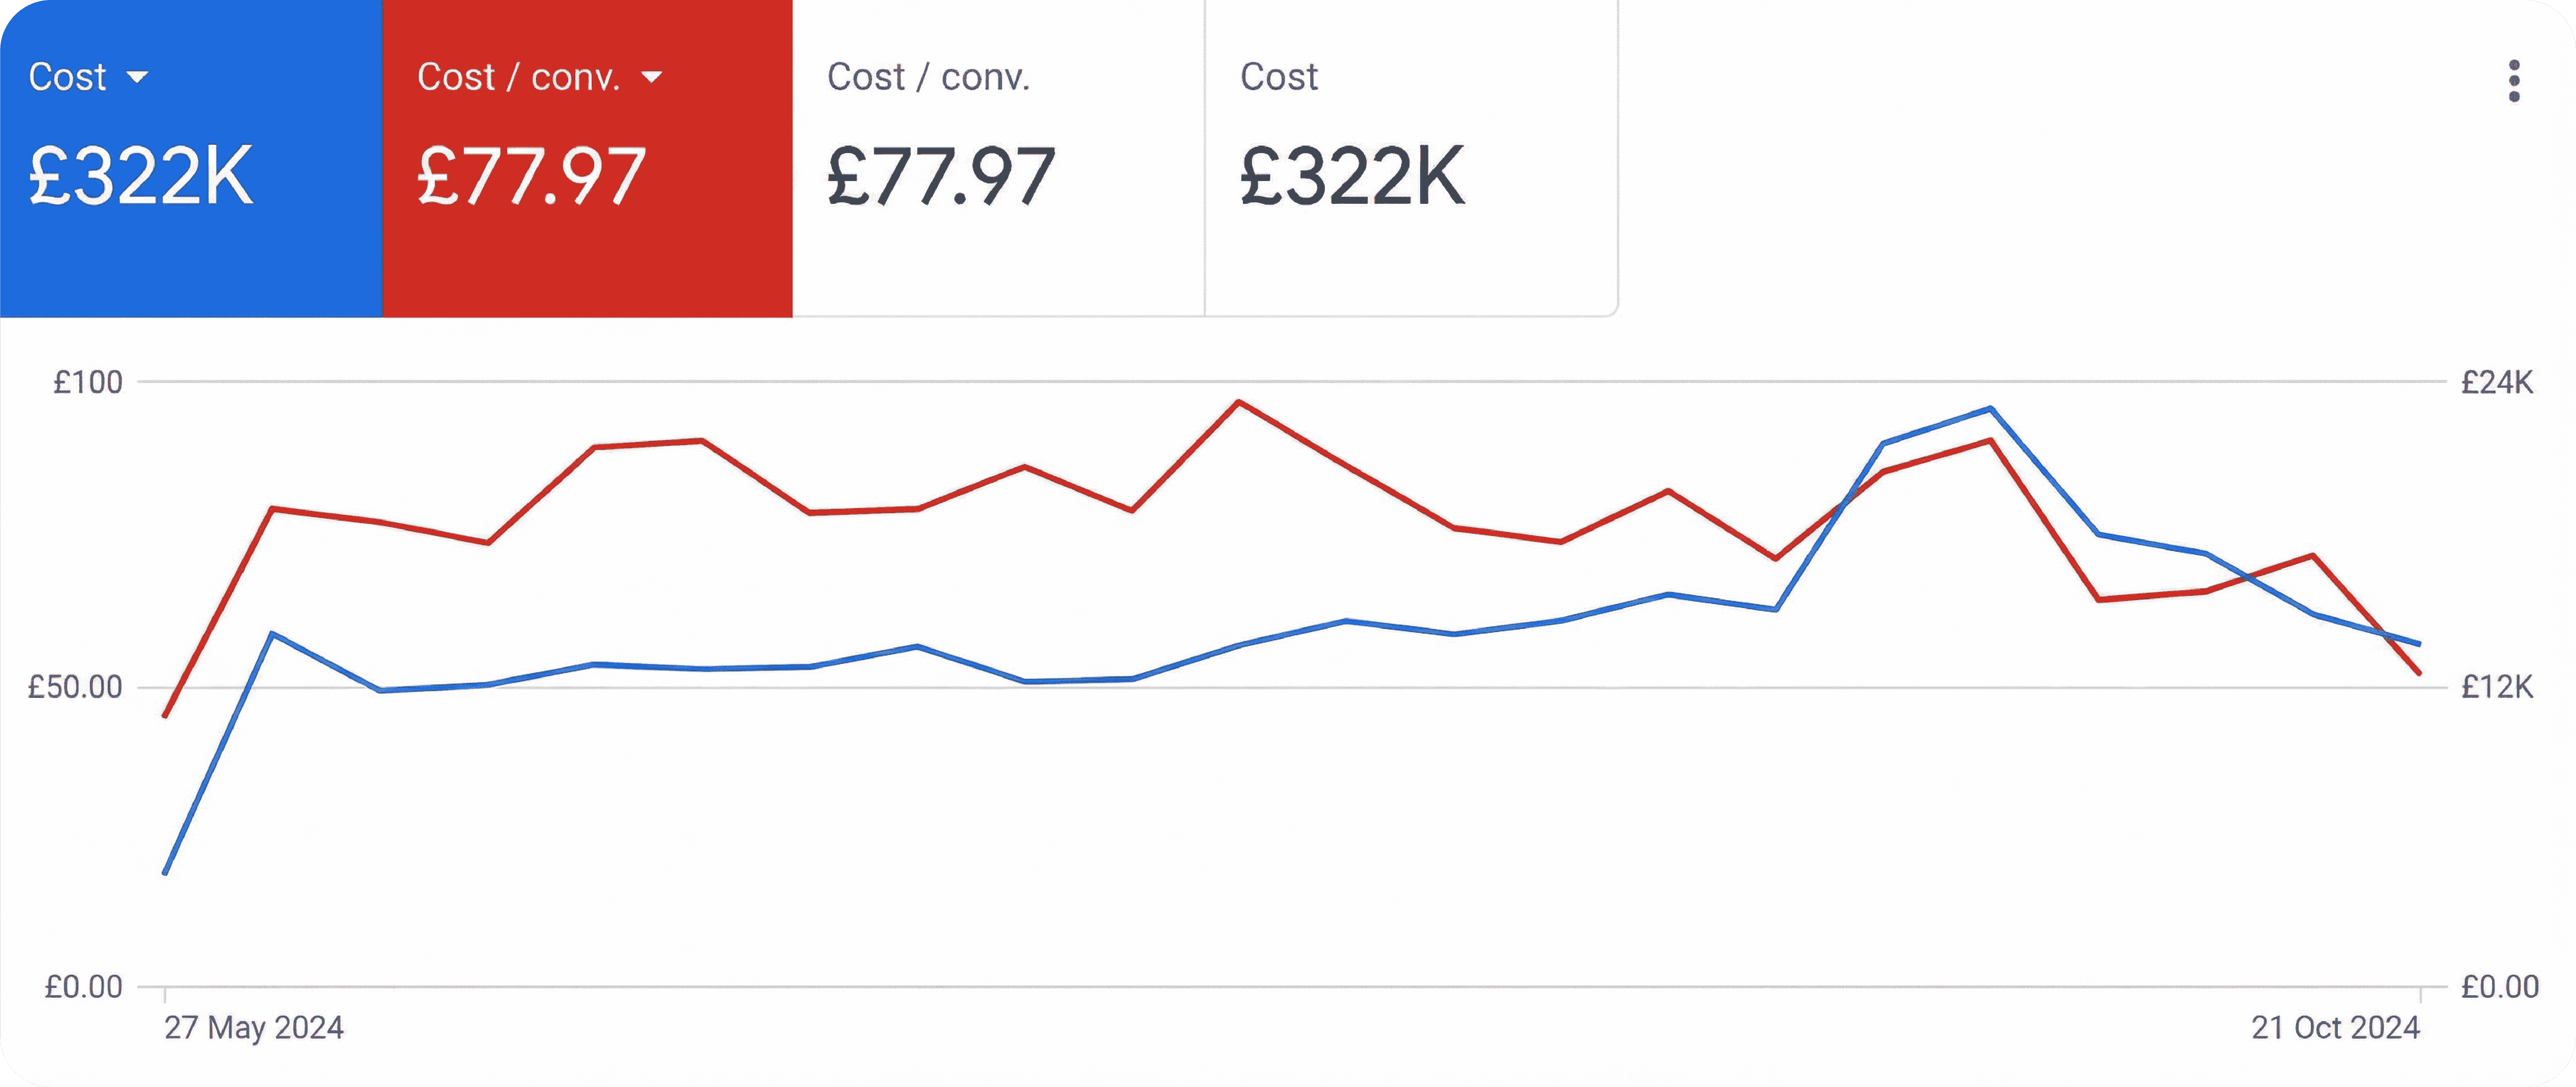Click the £50.00 left axis label

point(75,687)
